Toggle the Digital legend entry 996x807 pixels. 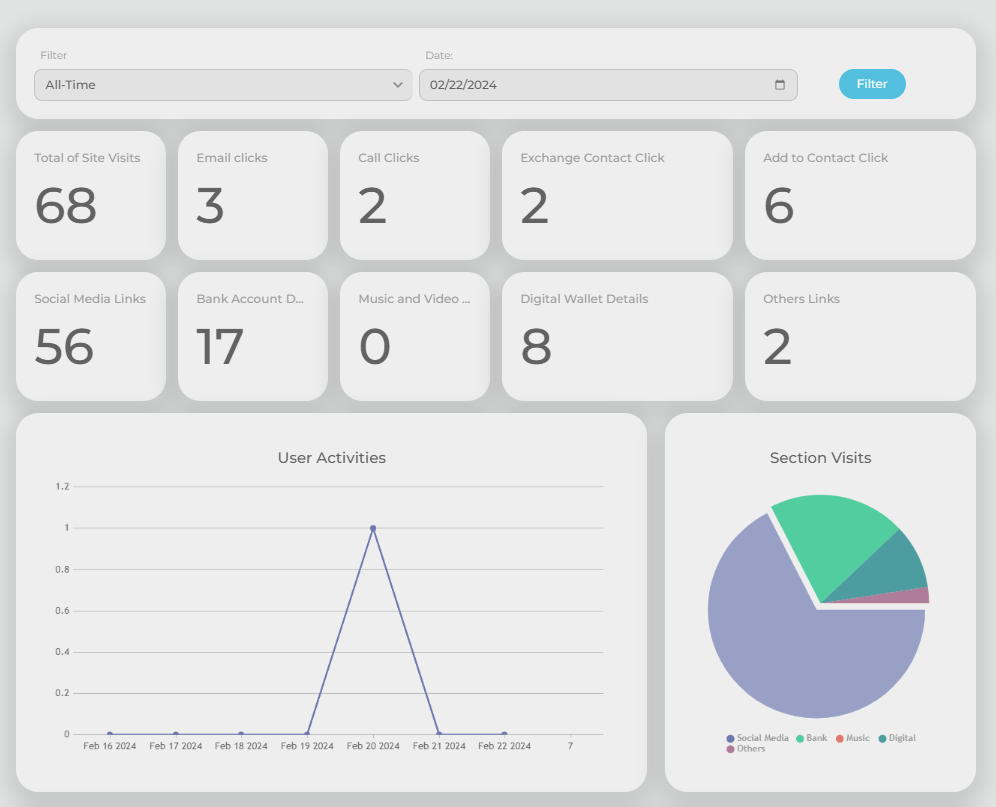(897, 738)
